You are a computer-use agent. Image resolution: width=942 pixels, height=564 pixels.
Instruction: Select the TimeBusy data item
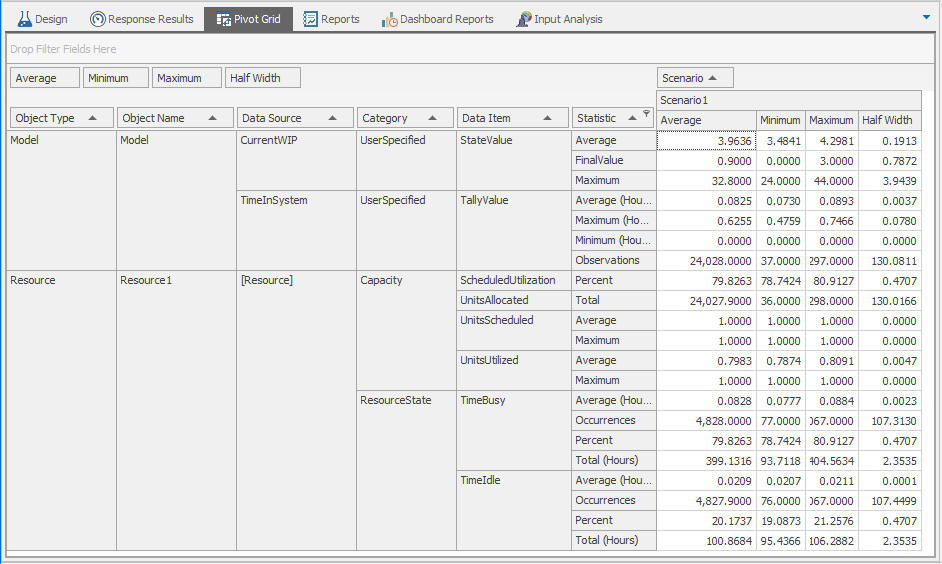coord(514,431)
